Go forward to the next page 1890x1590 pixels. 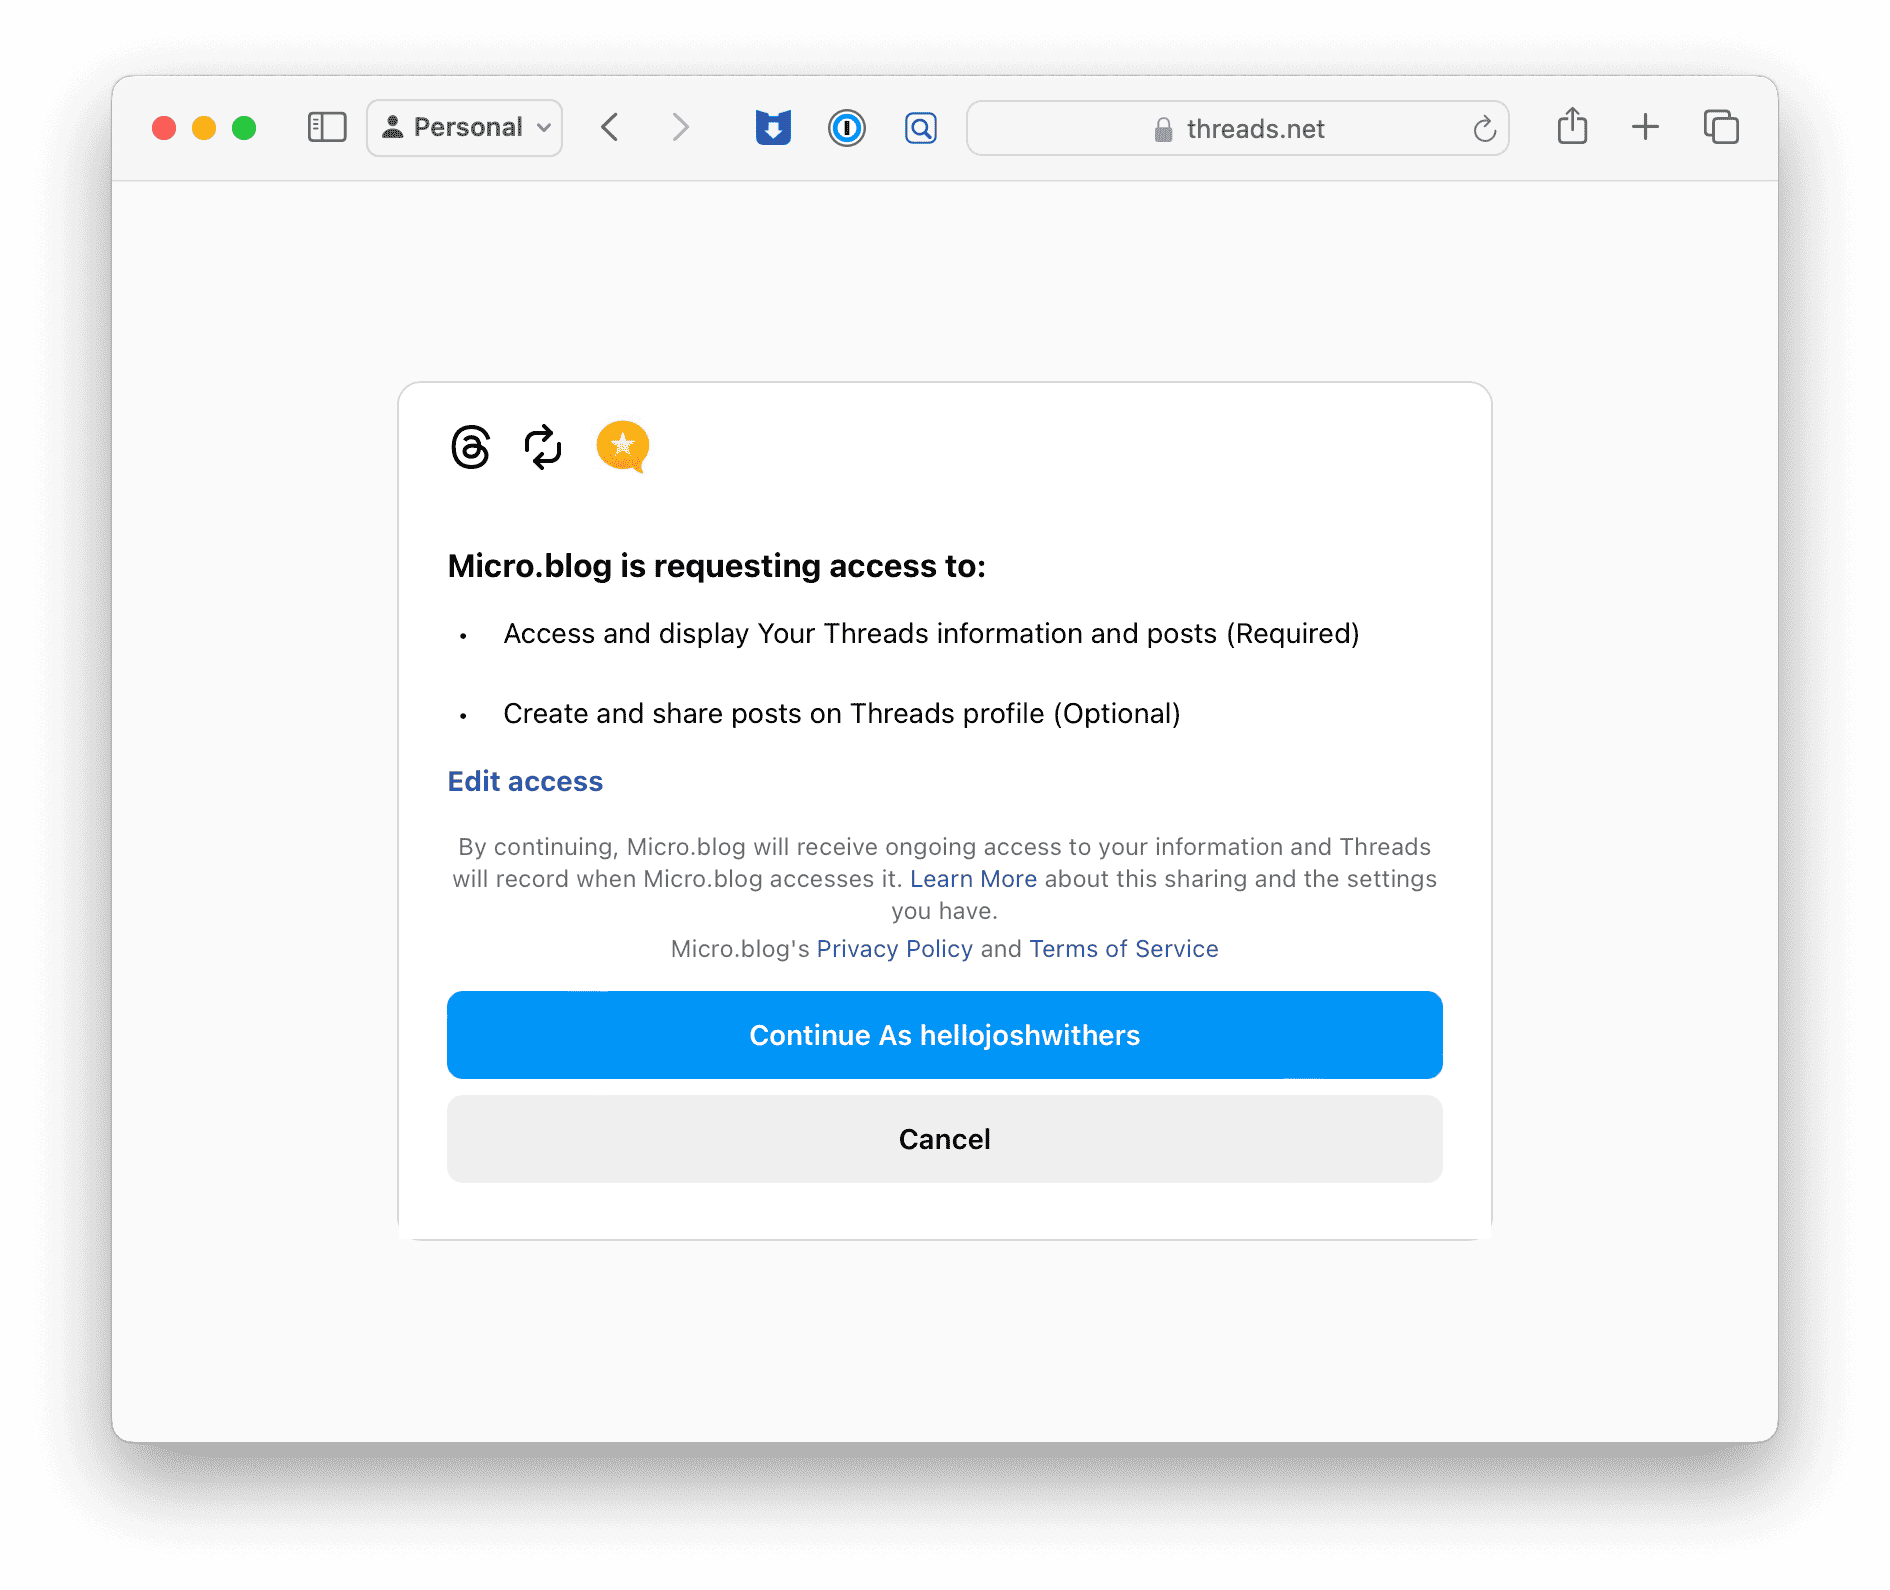click(680, 128)
